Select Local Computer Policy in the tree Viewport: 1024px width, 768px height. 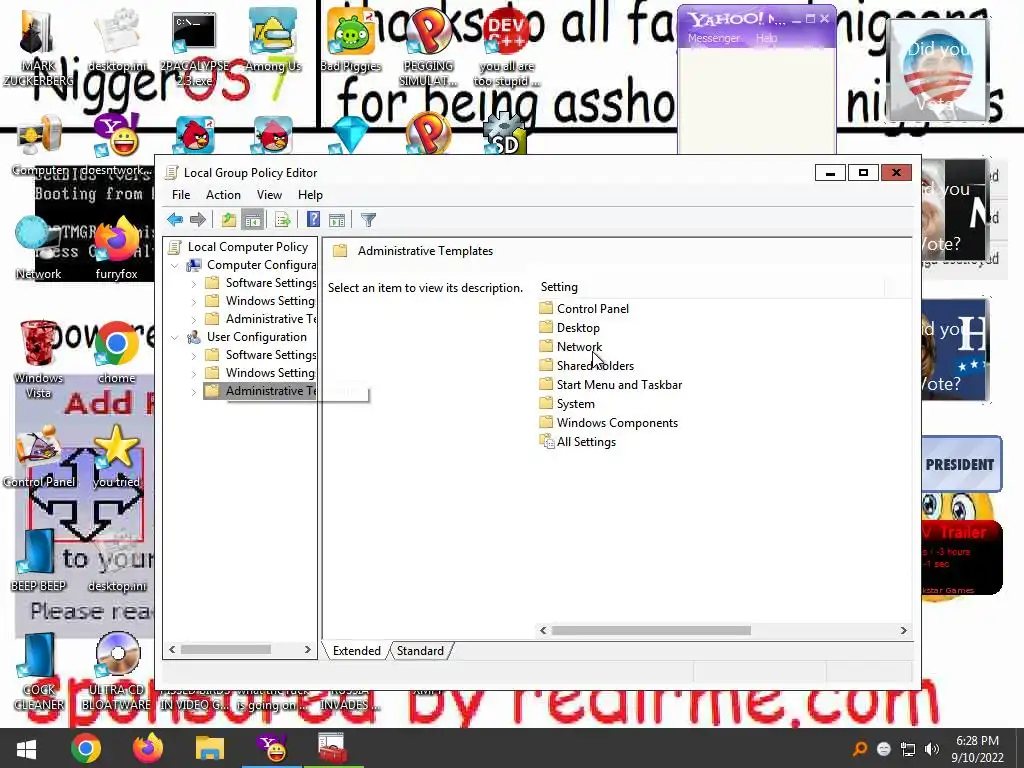click(x=248, y=247)
